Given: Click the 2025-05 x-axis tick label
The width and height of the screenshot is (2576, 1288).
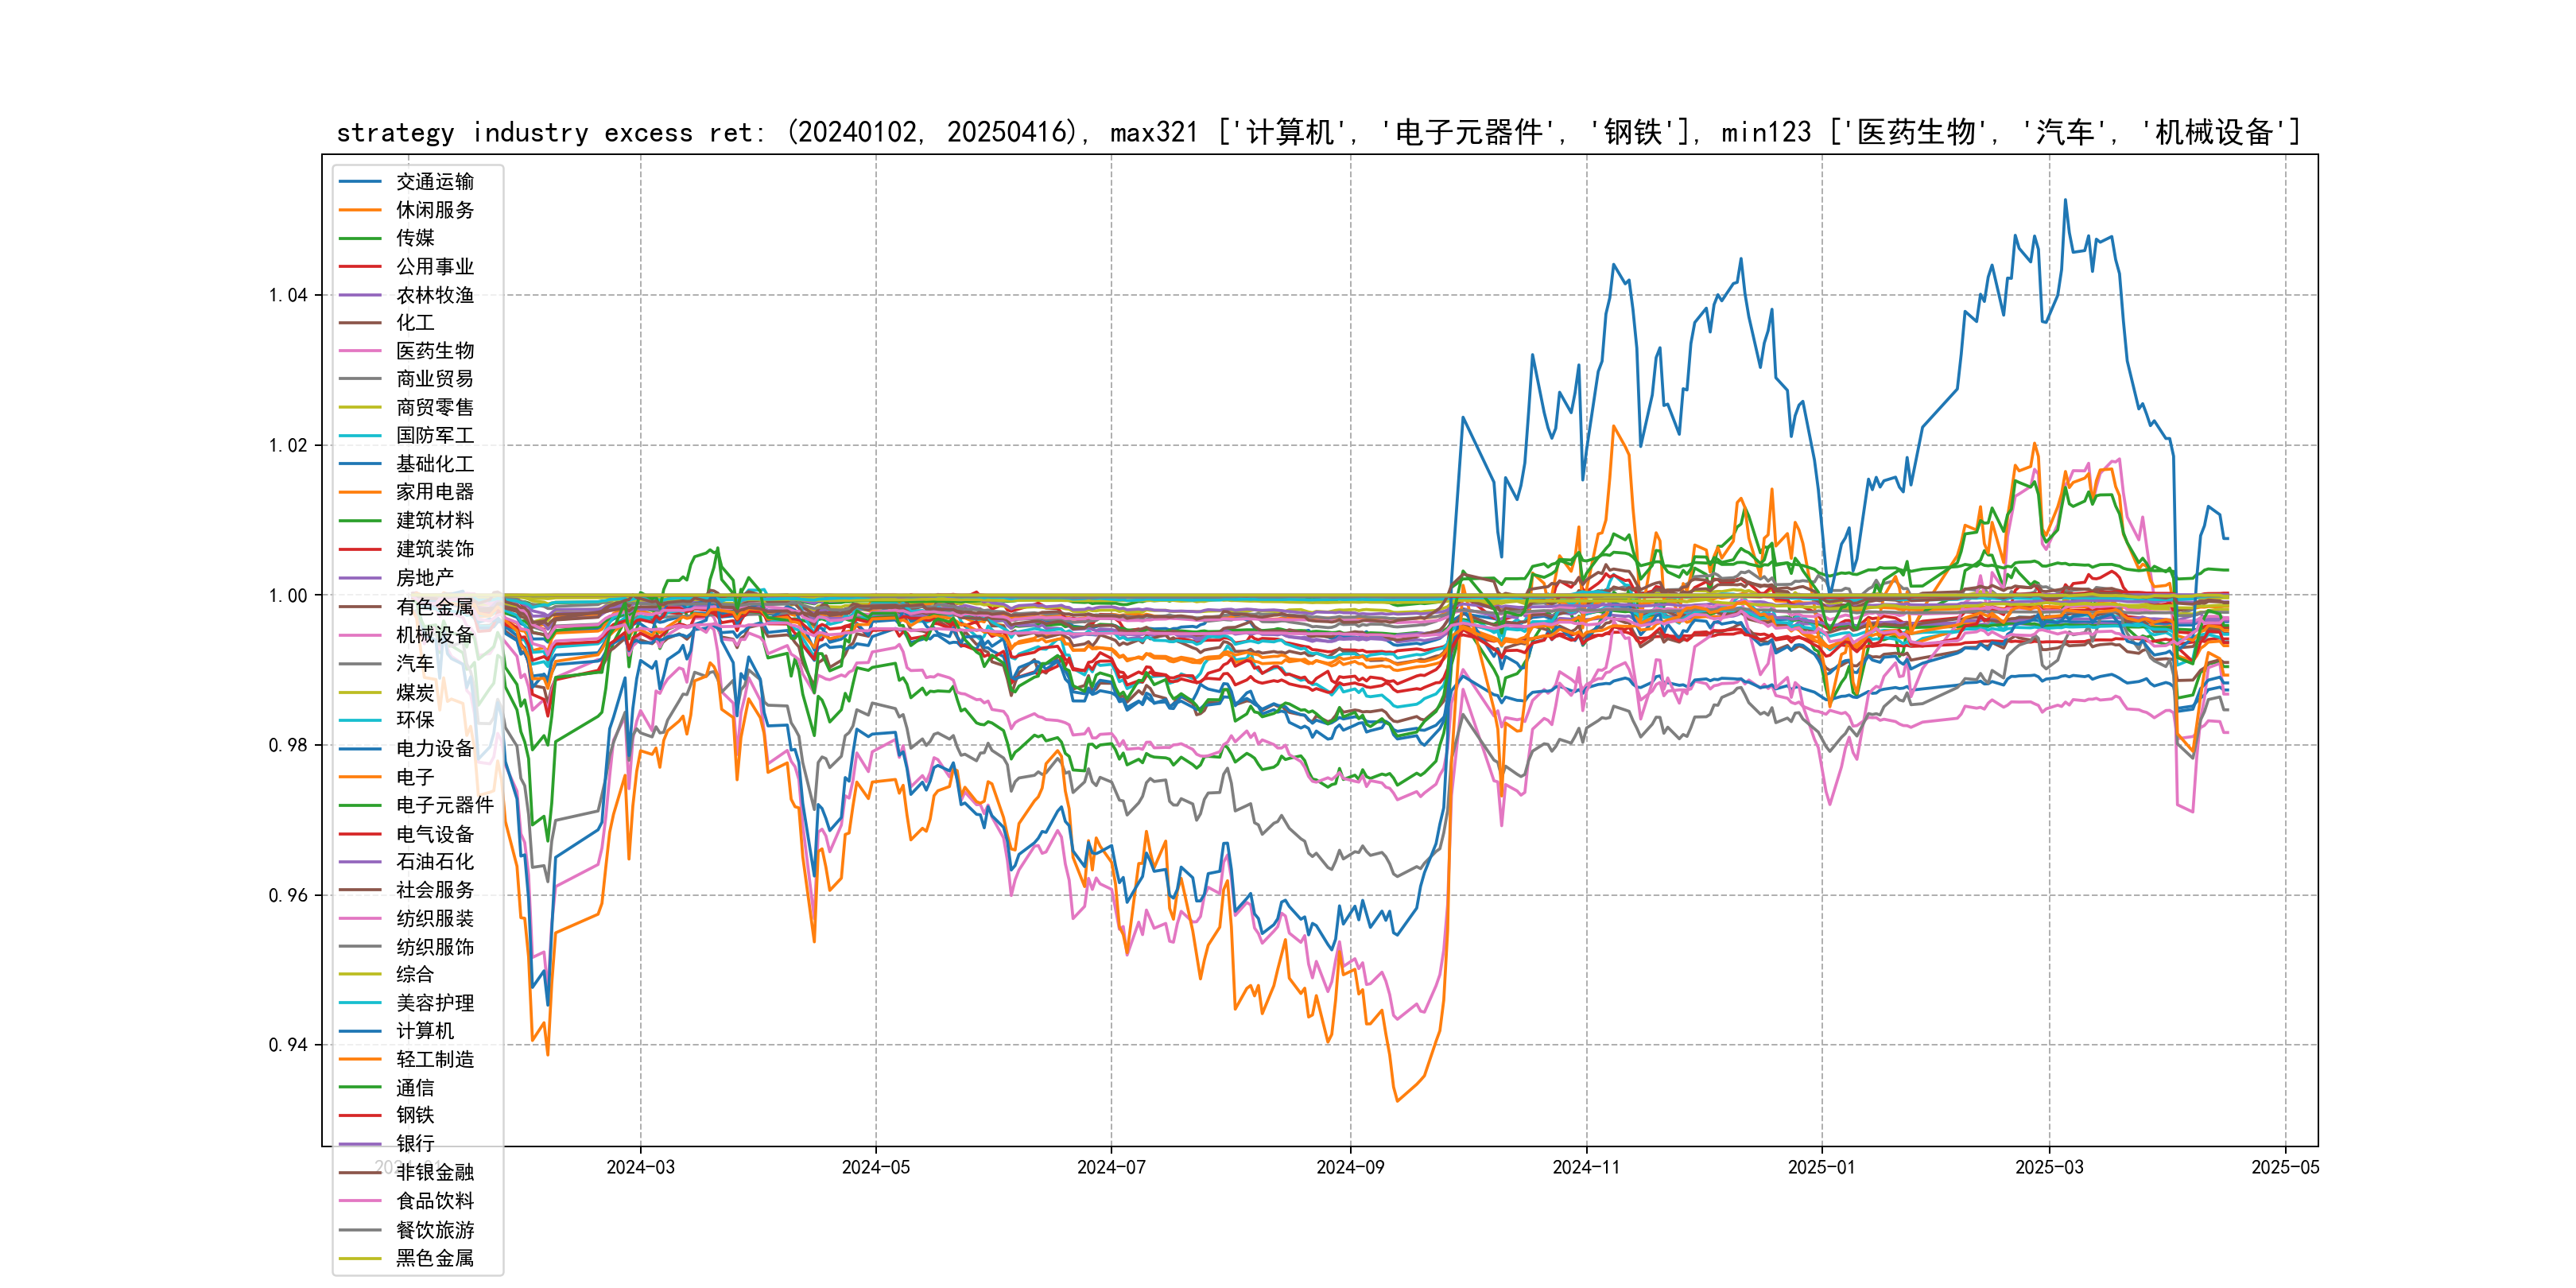Looking at the screenshot, I should pyautogui.click(x=2285, y=1167).
